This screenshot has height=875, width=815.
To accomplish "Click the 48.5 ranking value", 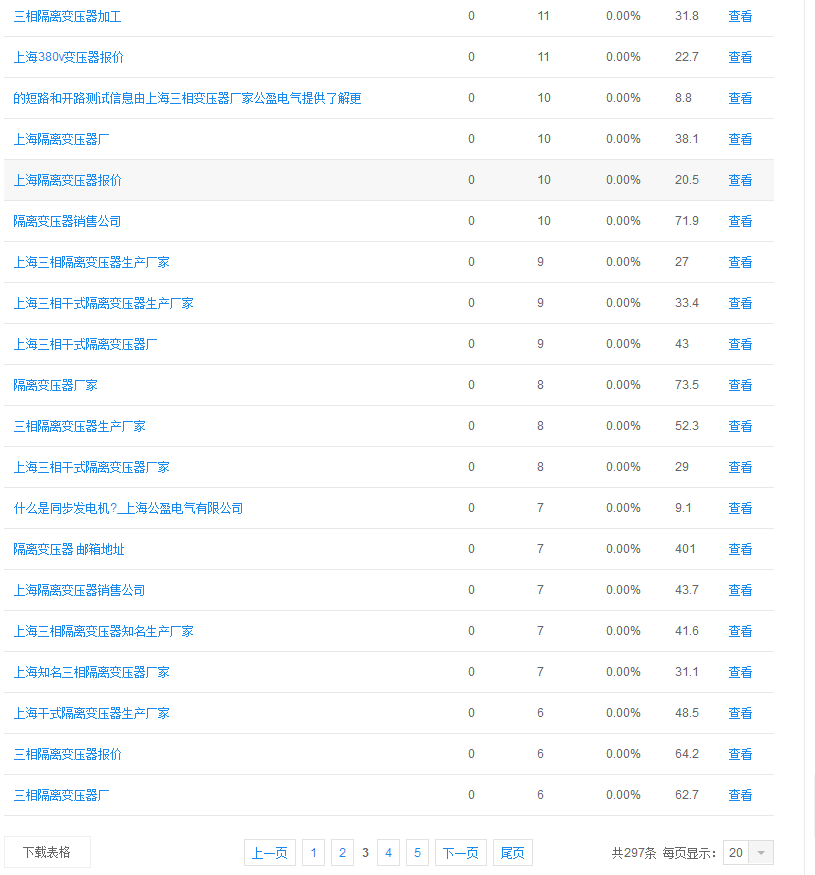I will click(x=687, y=713).
